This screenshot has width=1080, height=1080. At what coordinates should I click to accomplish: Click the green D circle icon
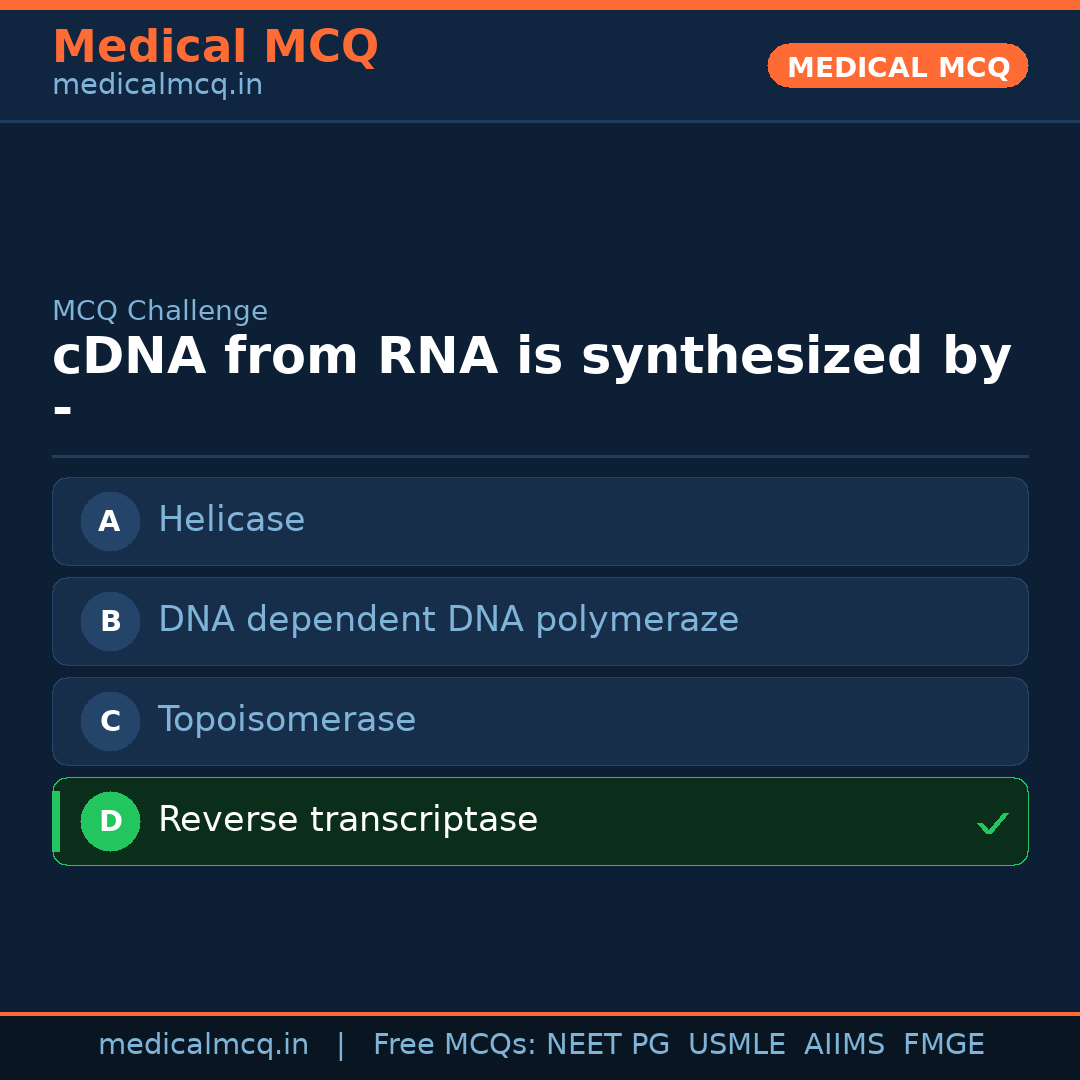110,821
